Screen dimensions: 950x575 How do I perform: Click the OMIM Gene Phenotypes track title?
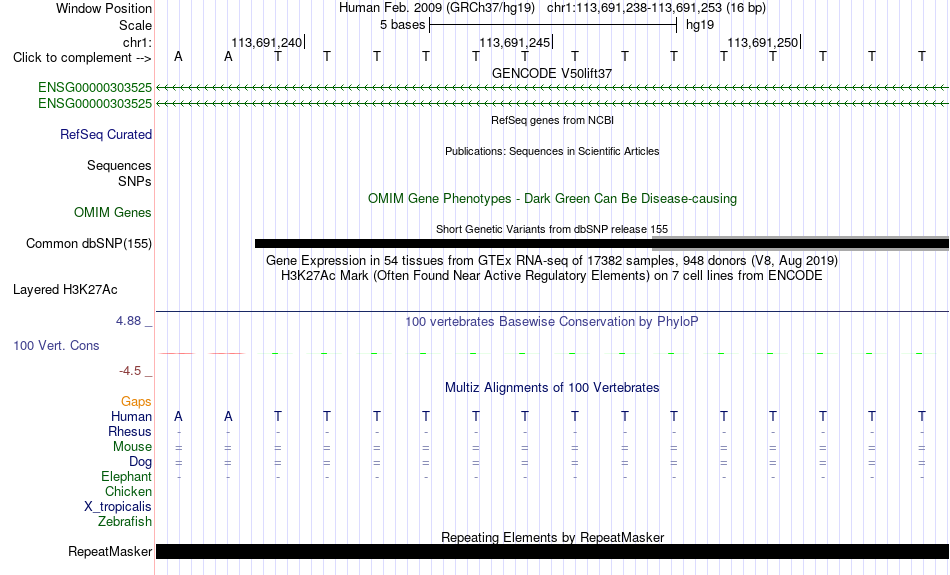pos(552,199)
